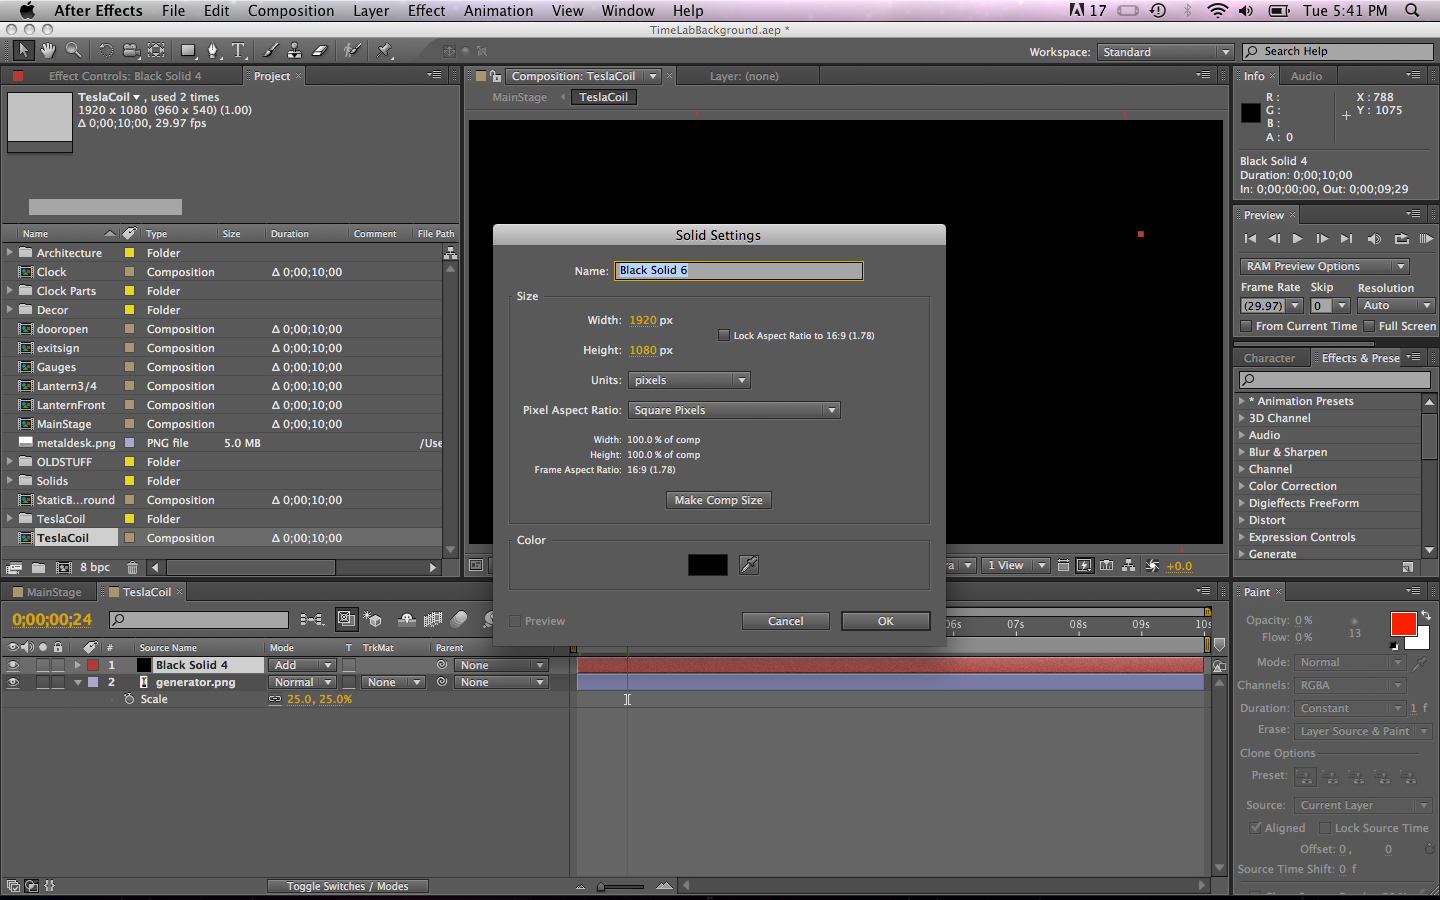Open generator.png TrkMat None dropdown

(393, 682)
